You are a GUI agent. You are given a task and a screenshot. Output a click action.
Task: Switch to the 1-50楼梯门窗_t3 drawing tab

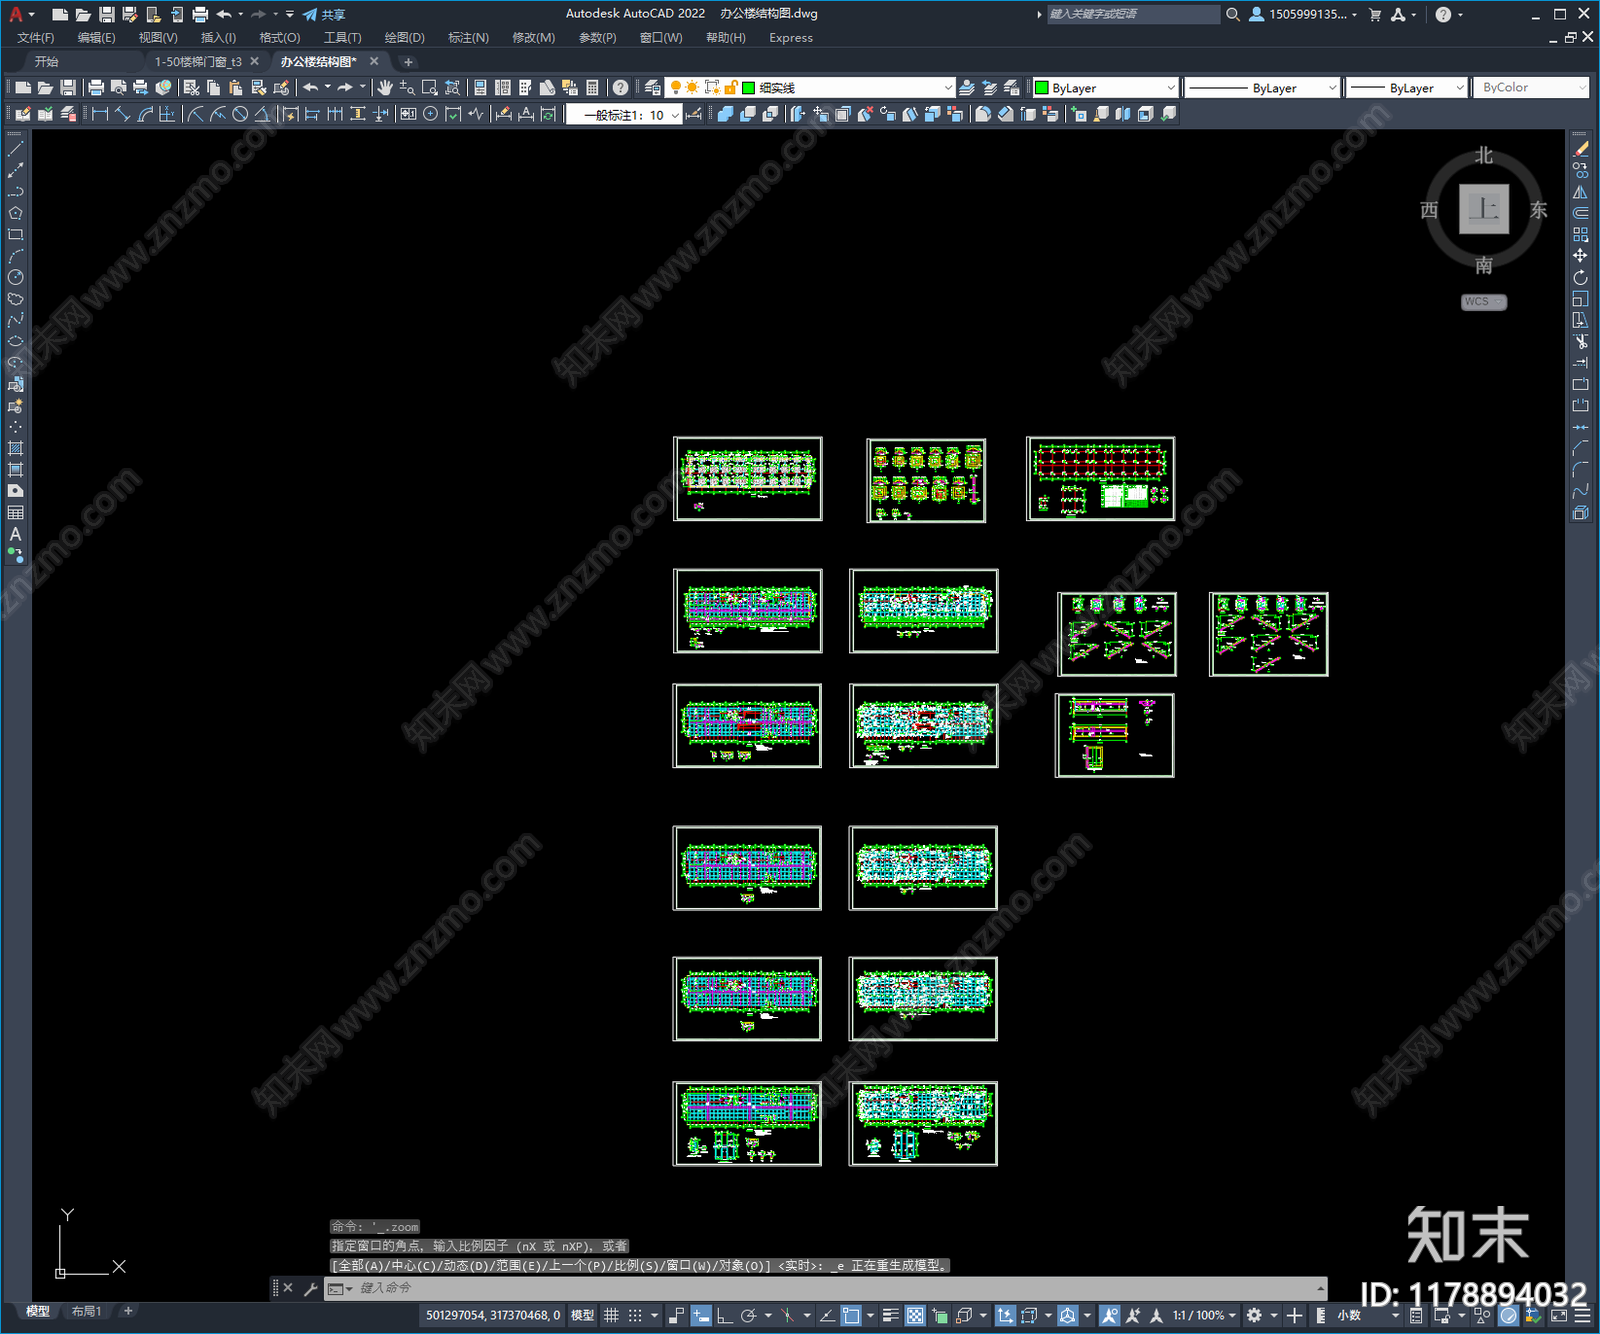(198, 62)
